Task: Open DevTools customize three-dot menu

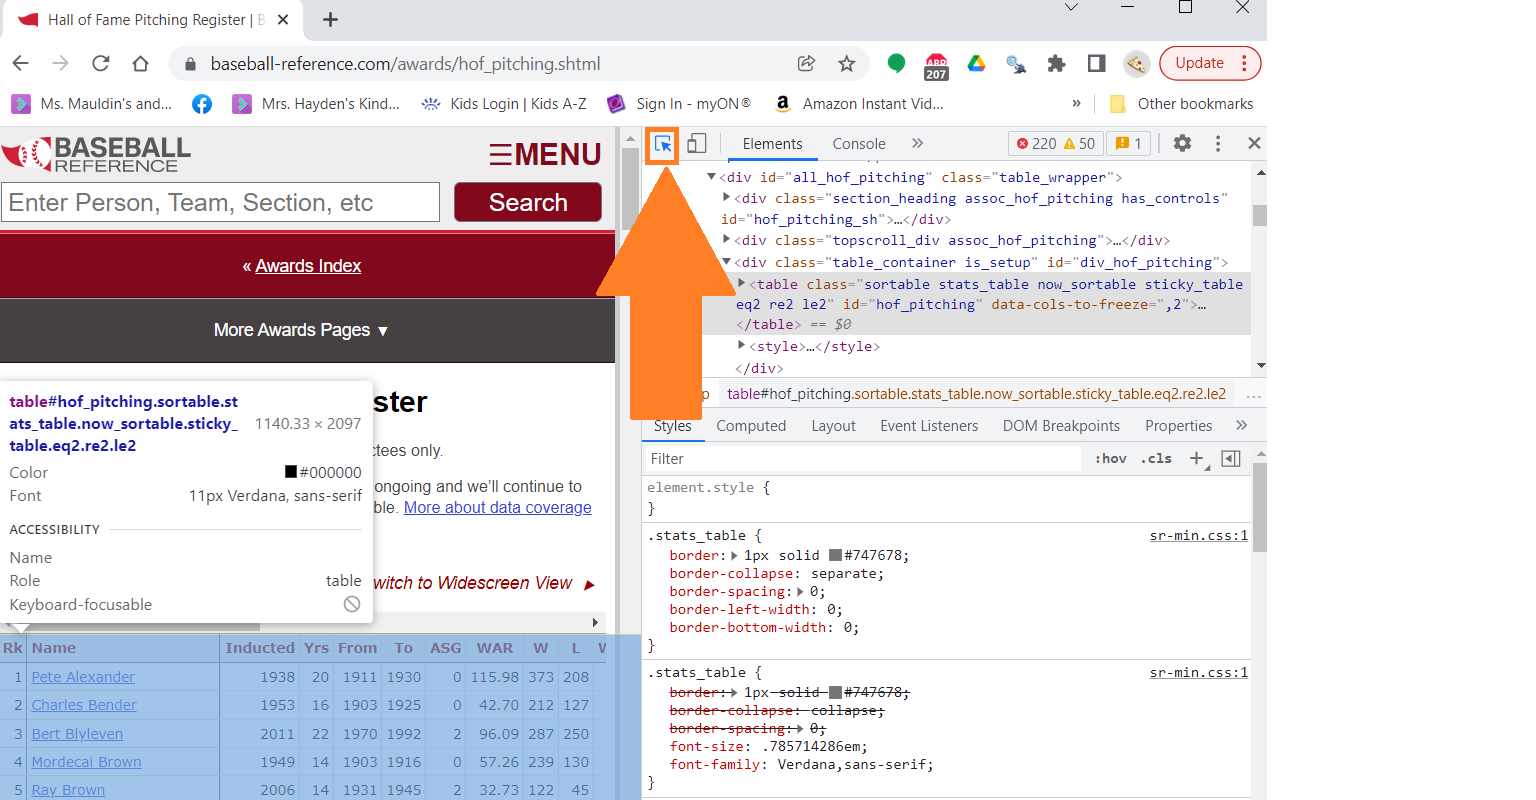Action: (x=1218, y=143)
